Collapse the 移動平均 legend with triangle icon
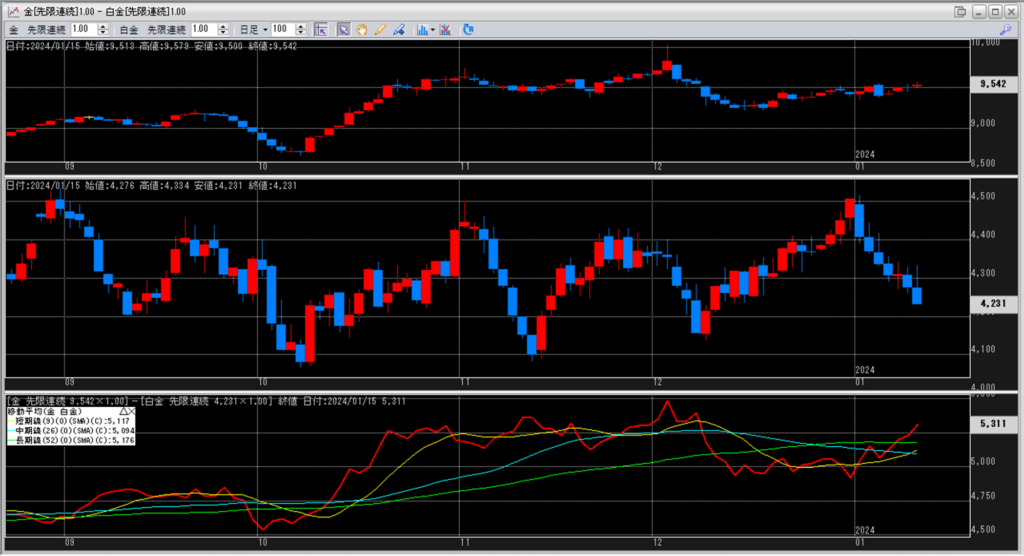This screenshot has height=556, width=1024. coord(123,411)
